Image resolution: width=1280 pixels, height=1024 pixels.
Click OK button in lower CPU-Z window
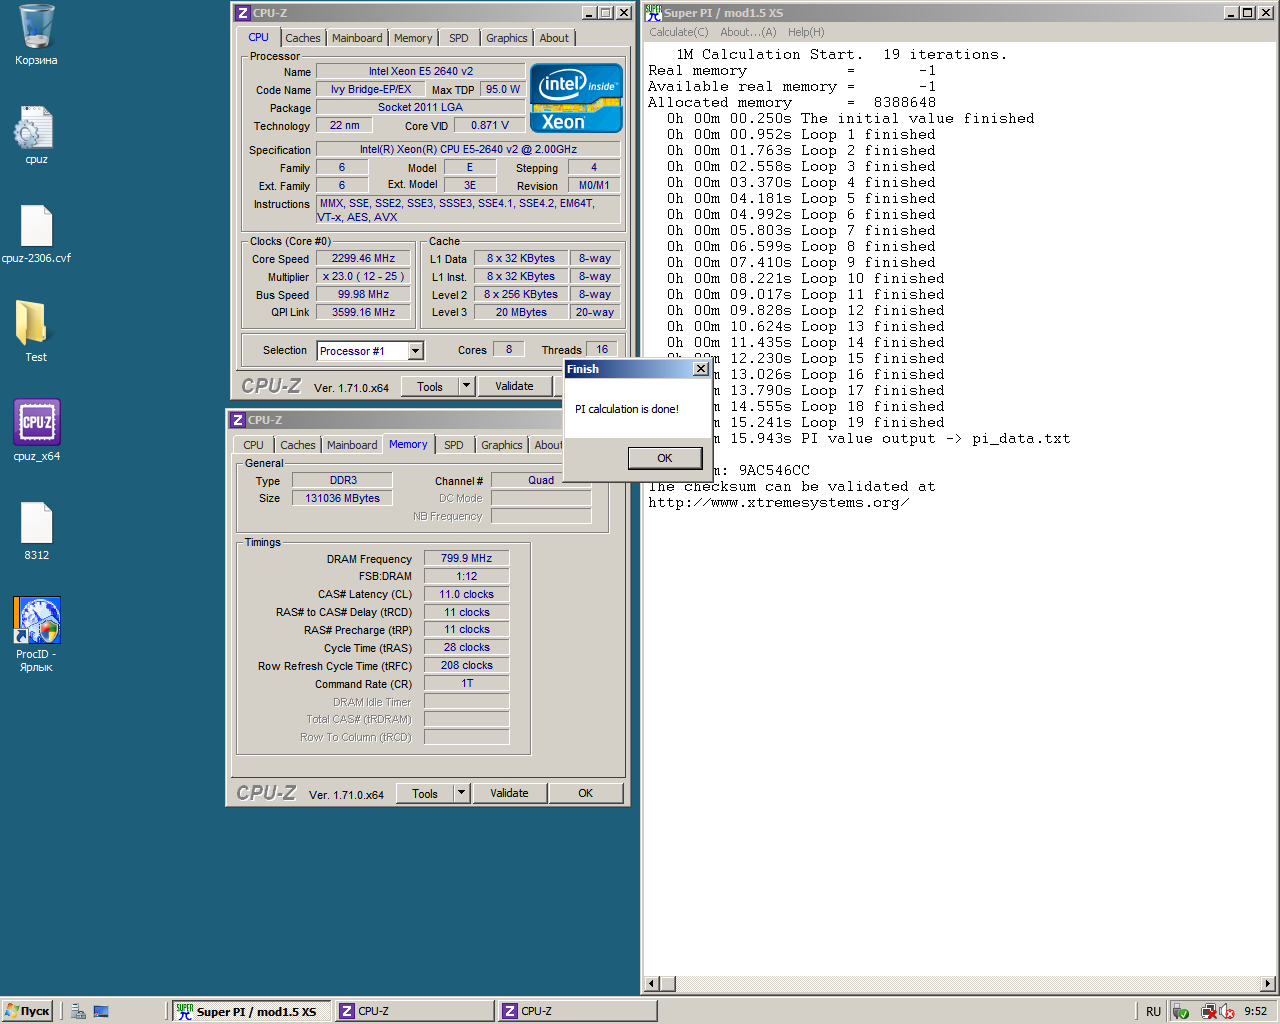pyautogui.click(x=586, y=793)
